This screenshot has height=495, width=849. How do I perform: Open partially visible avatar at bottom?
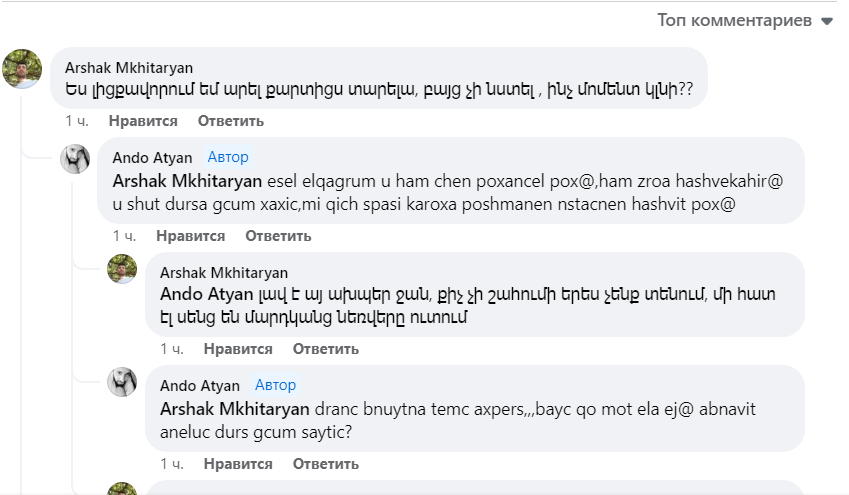(122, 489)
